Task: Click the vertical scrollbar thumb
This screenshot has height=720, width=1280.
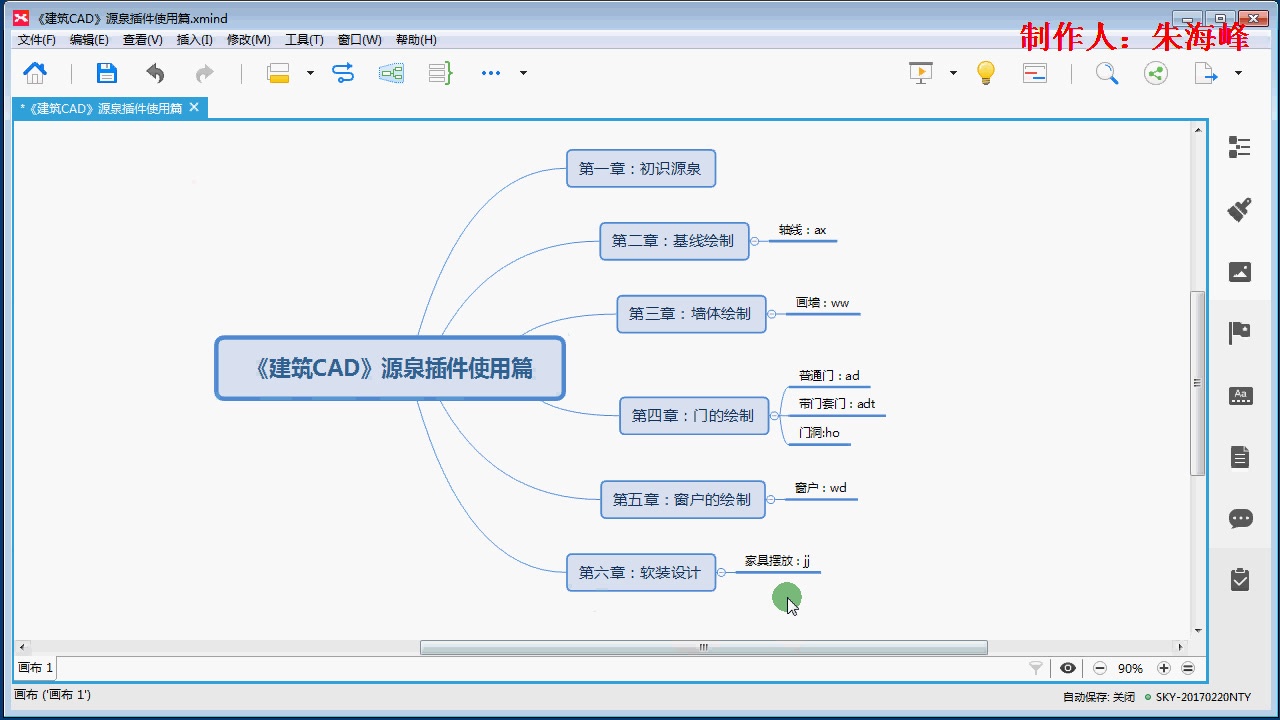Action: click(1198, 383)
